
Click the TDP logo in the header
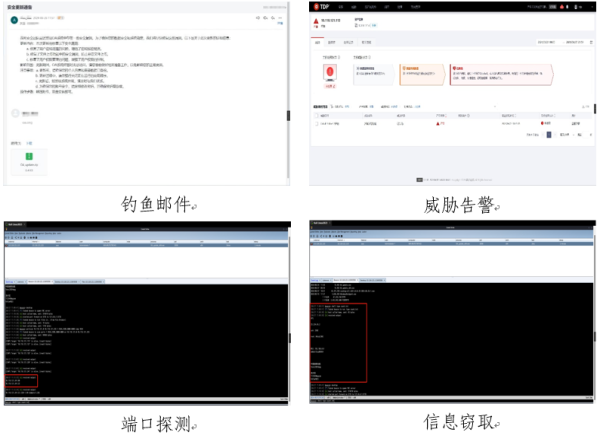pos(324,8)
